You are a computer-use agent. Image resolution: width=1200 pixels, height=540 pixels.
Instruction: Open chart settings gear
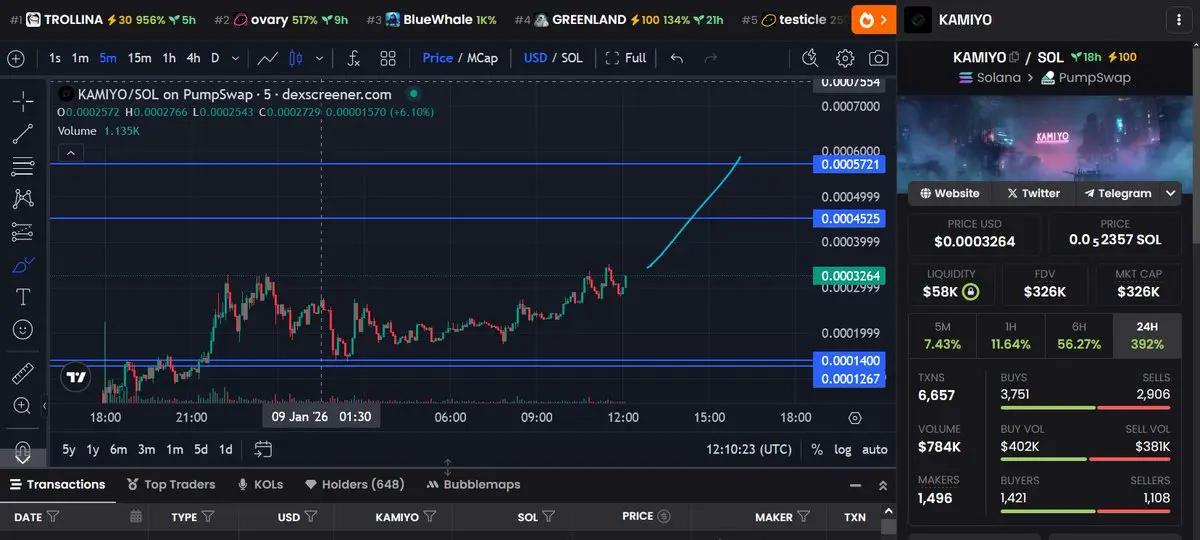pyautogui.click(x=845, y=58)
